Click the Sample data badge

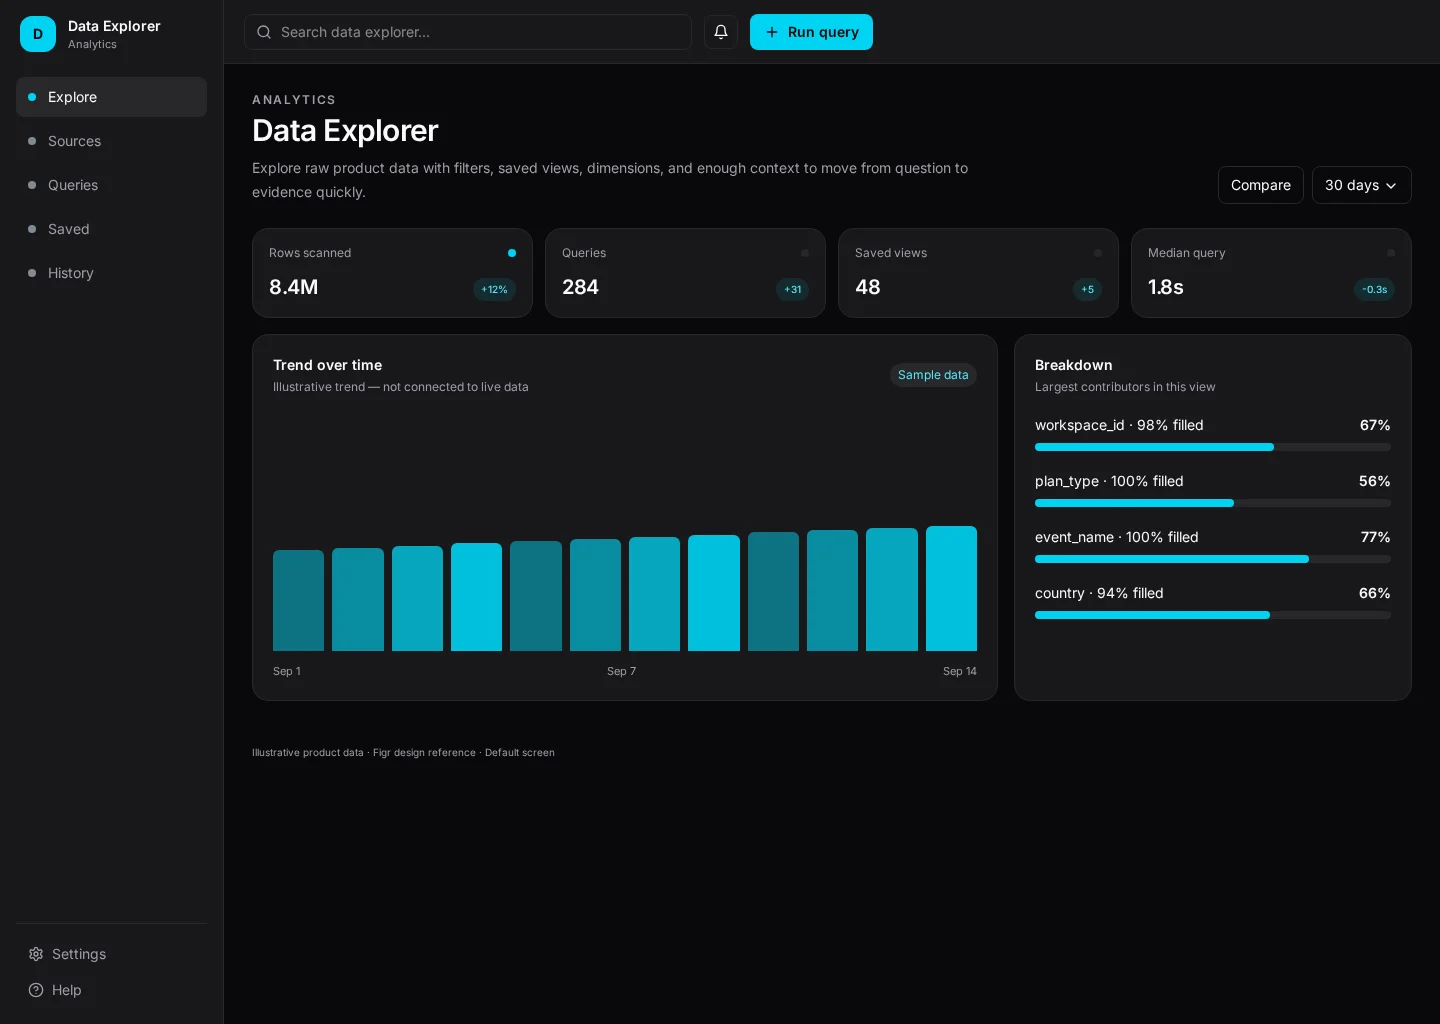(x=933, y=375)
